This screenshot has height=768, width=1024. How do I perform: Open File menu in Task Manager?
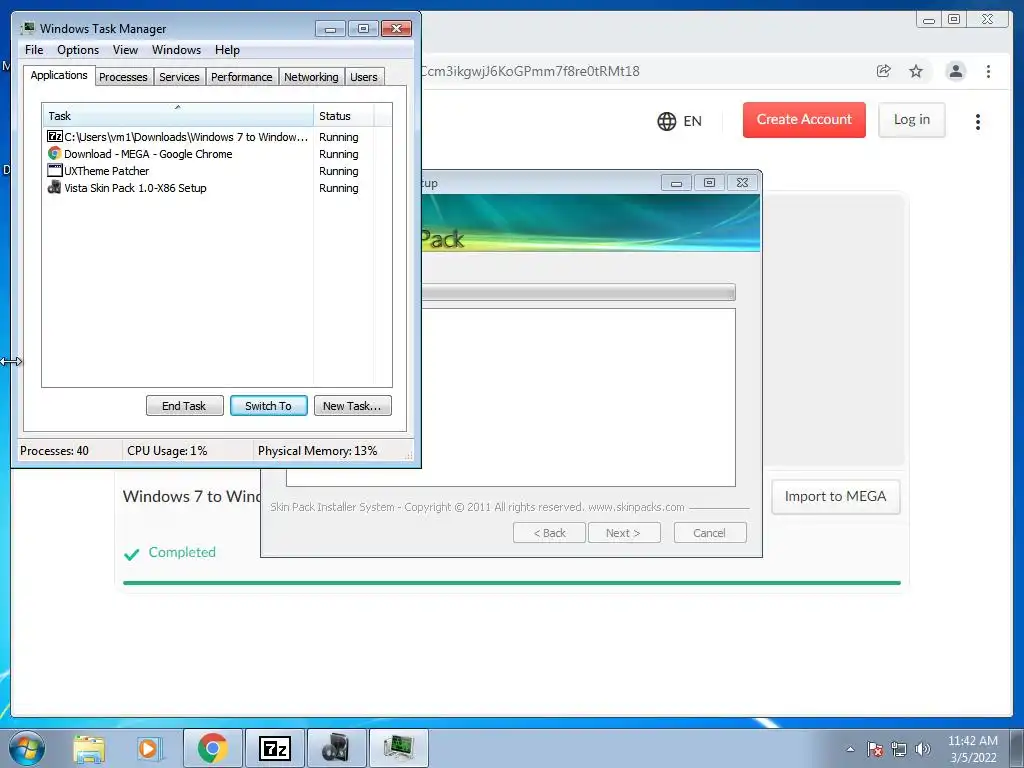point(34,50)
